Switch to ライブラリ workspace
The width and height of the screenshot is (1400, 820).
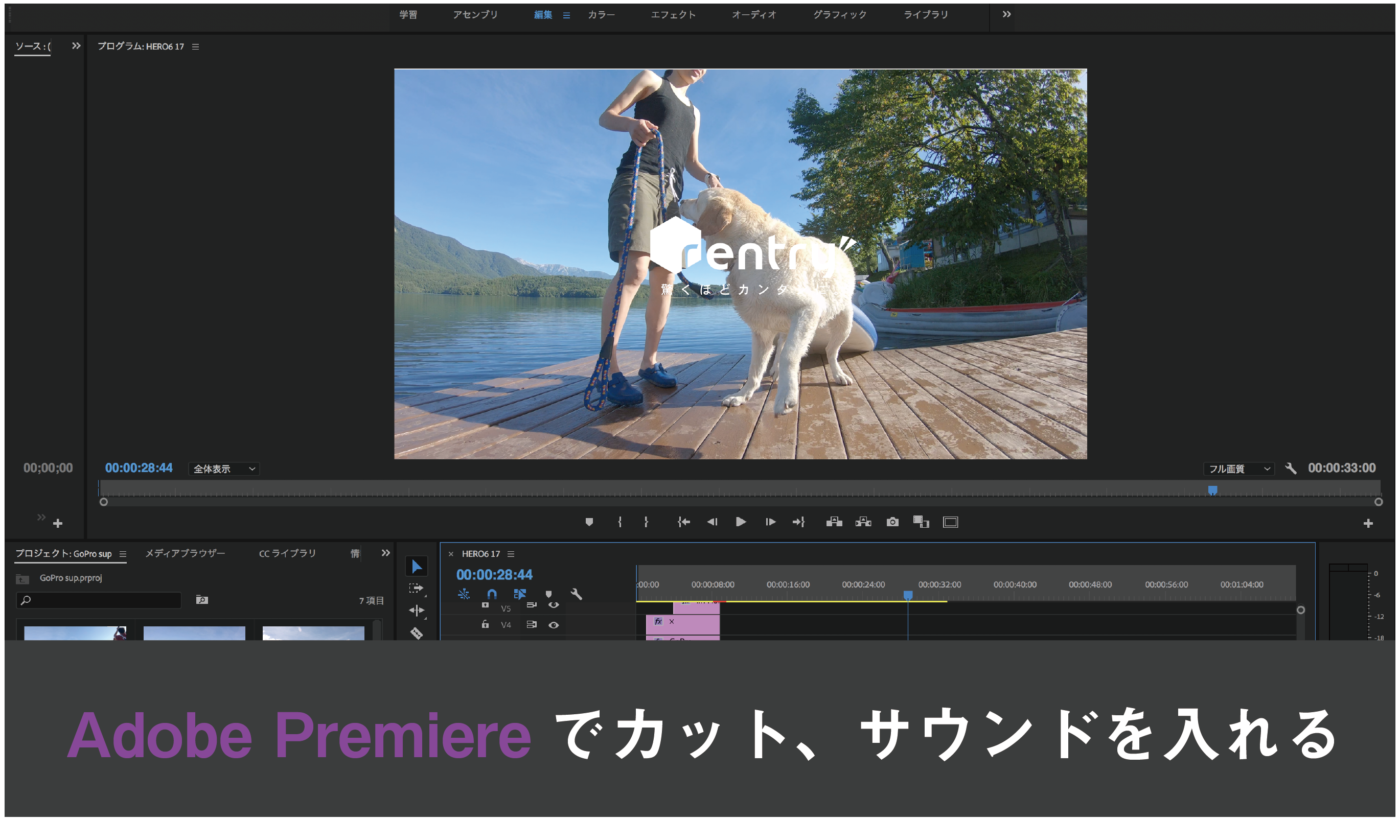[x=926, y=15]
